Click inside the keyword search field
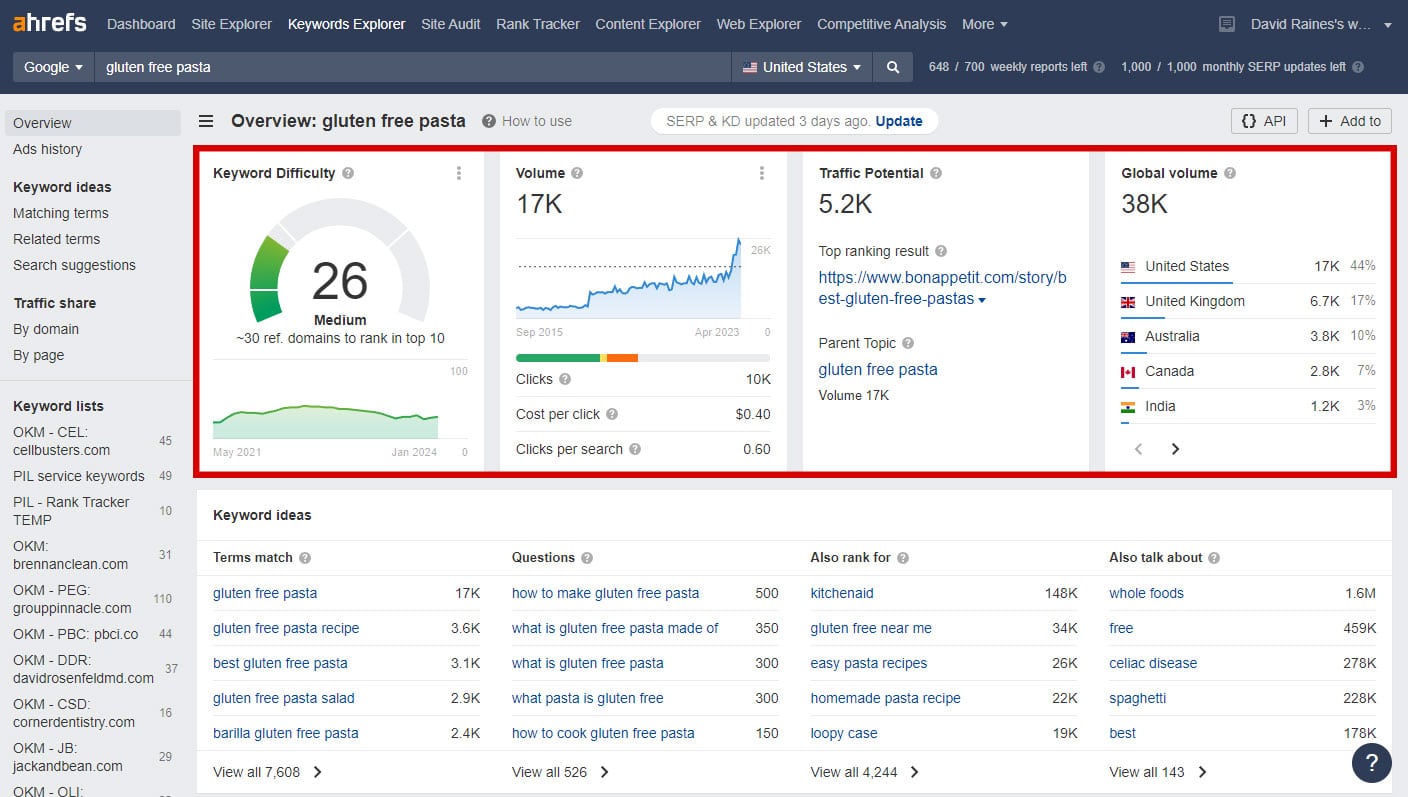 coord(413,67)
